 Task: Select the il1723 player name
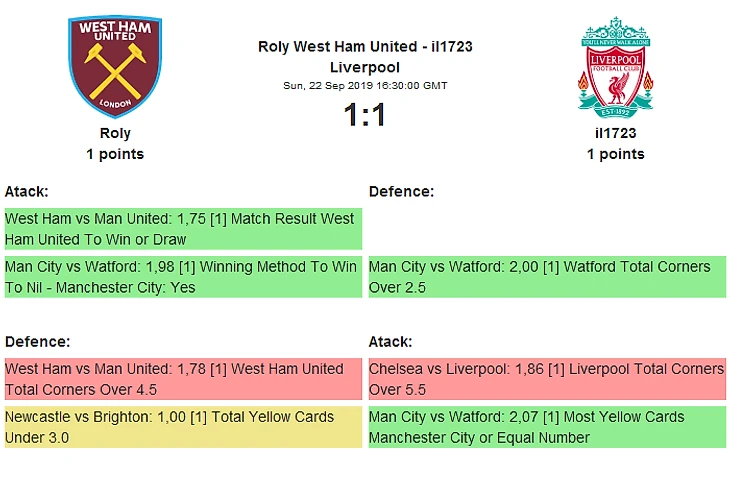[x=615, y=133]
